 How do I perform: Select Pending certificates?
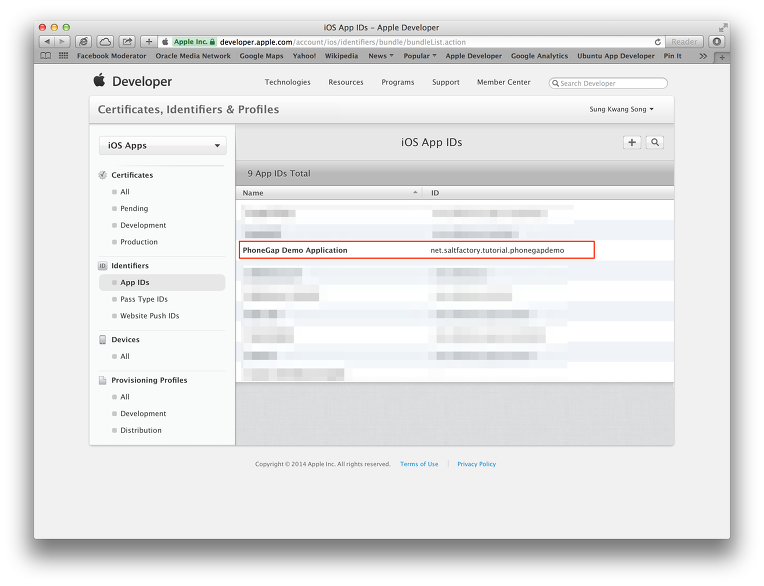pos(134,208)
